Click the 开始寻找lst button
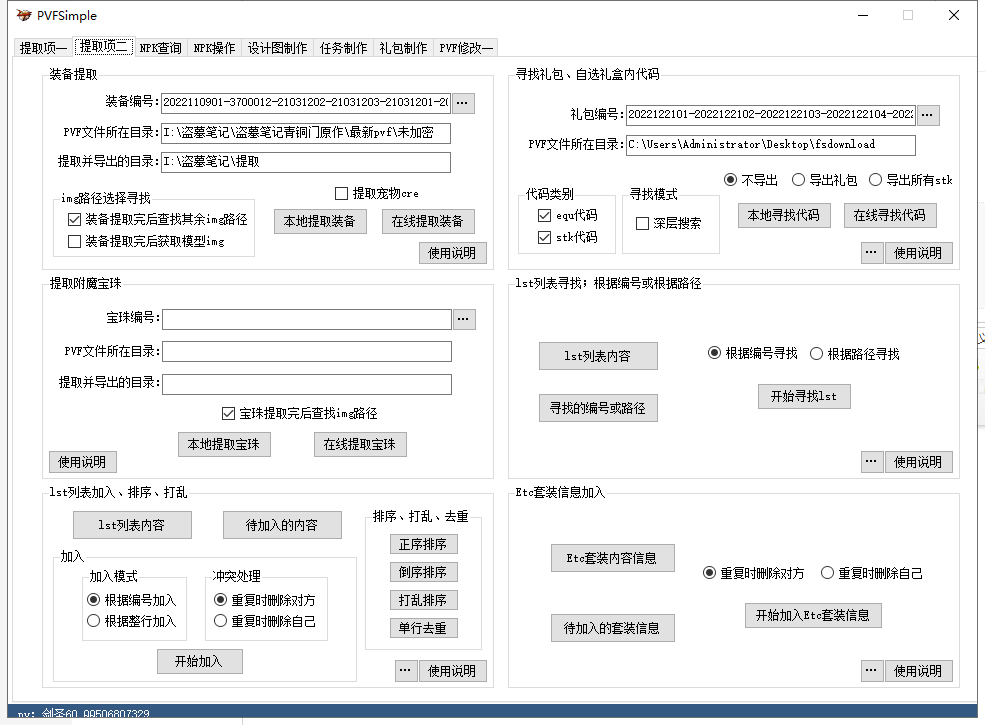The width and height of the screenshot is (985, 725). click(804, 396)
